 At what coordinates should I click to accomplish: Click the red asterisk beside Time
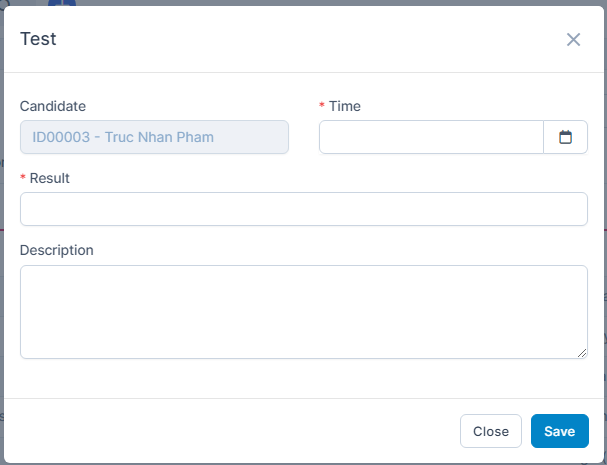pyautogui.click(x=322, y=106)
